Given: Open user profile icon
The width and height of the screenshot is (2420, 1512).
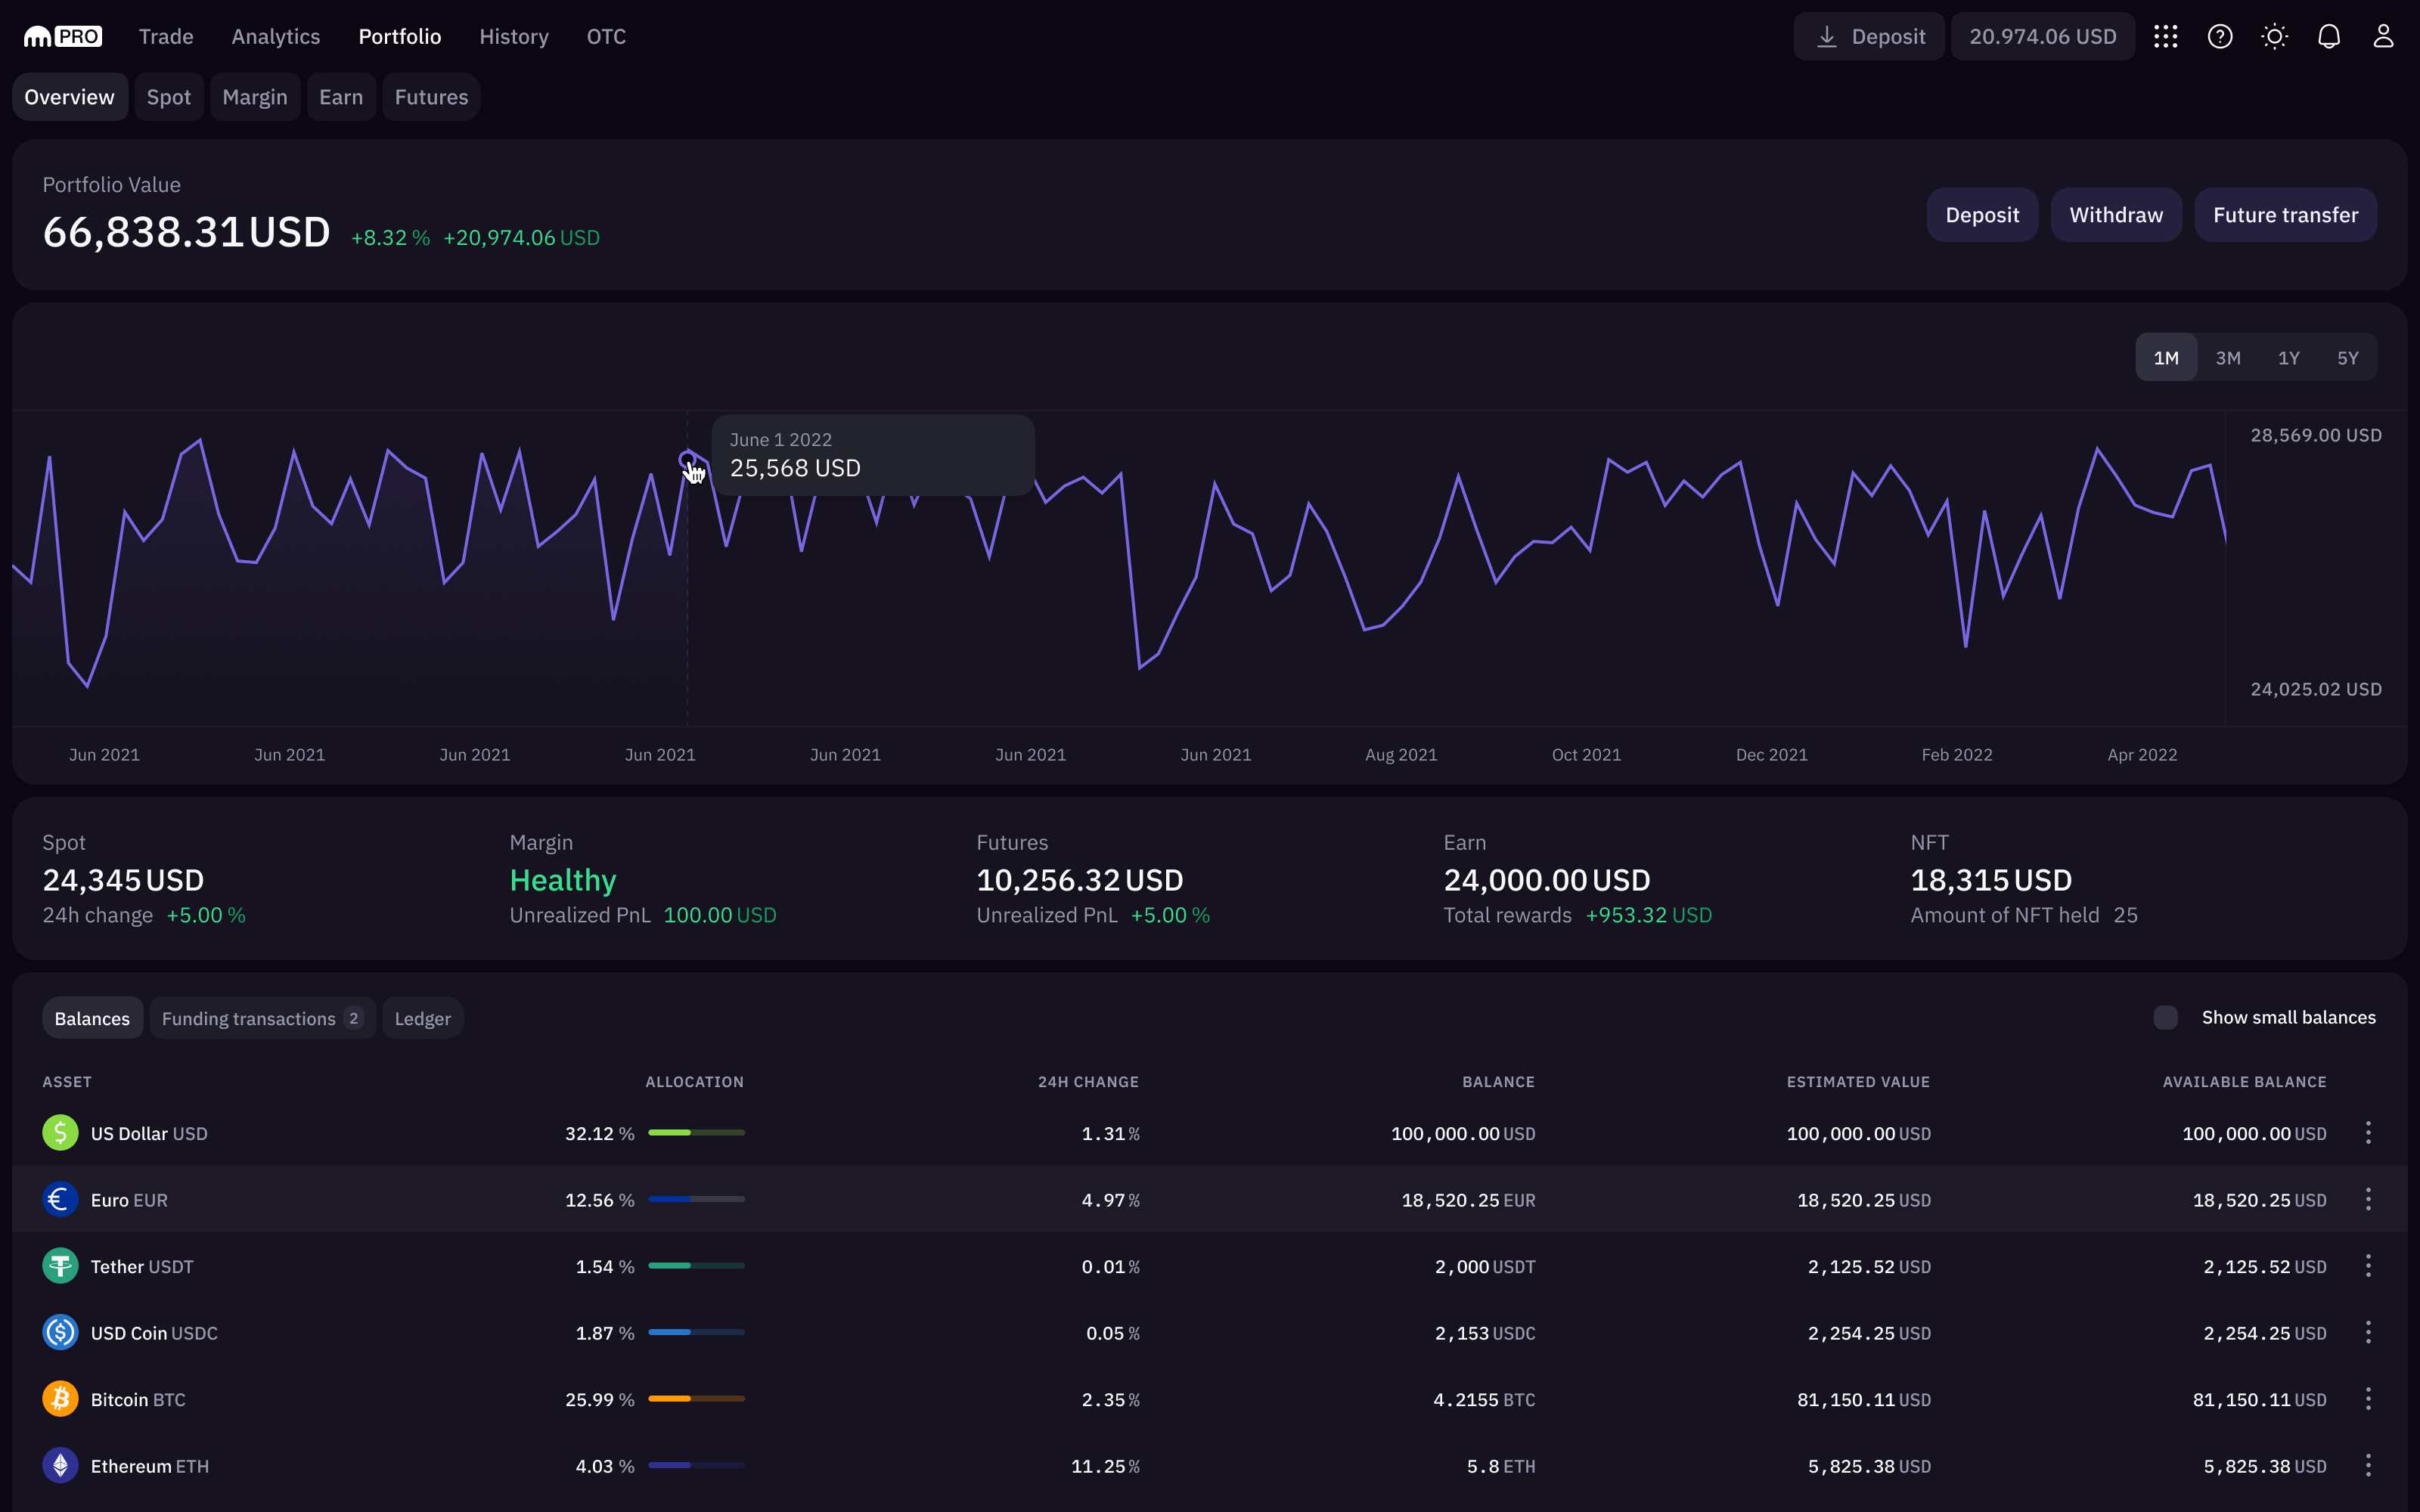Looking at the screenshot, I should pos(2384,37).
